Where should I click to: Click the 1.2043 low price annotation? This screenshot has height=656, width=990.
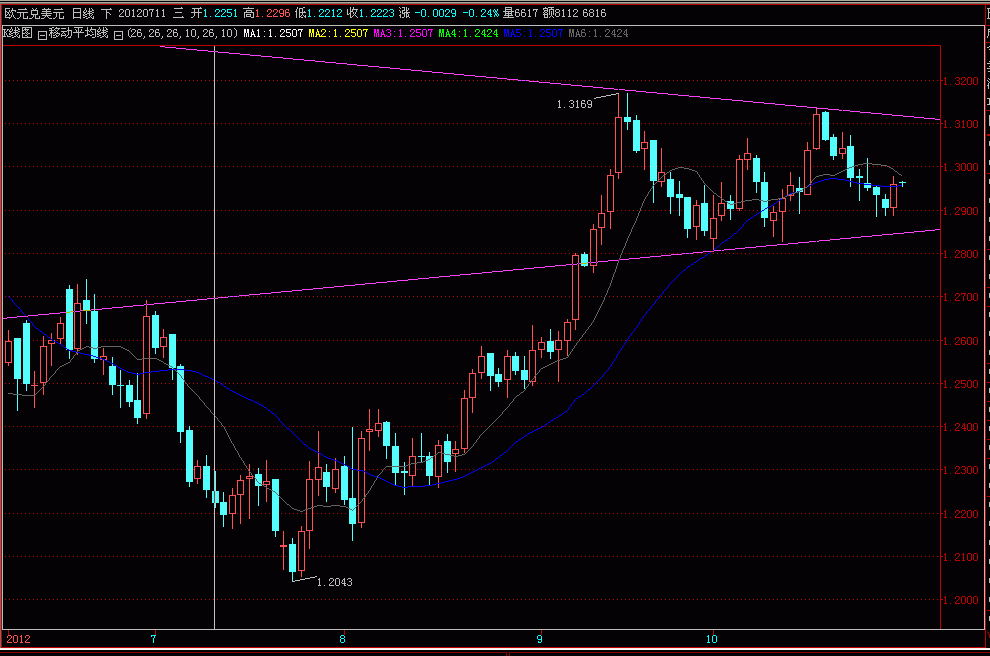335,582
